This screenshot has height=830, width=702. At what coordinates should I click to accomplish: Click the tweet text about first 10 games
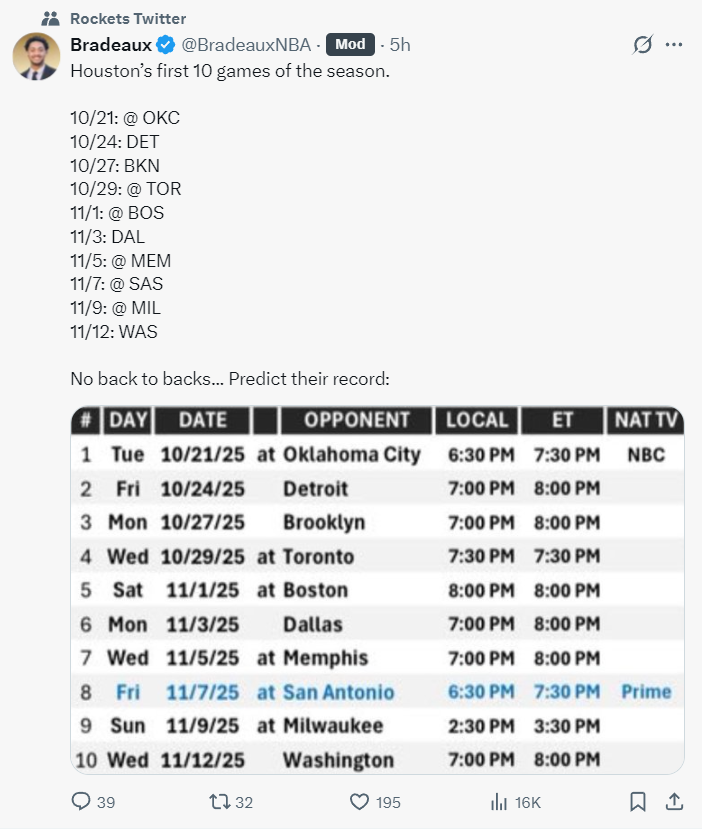(230, 72)
